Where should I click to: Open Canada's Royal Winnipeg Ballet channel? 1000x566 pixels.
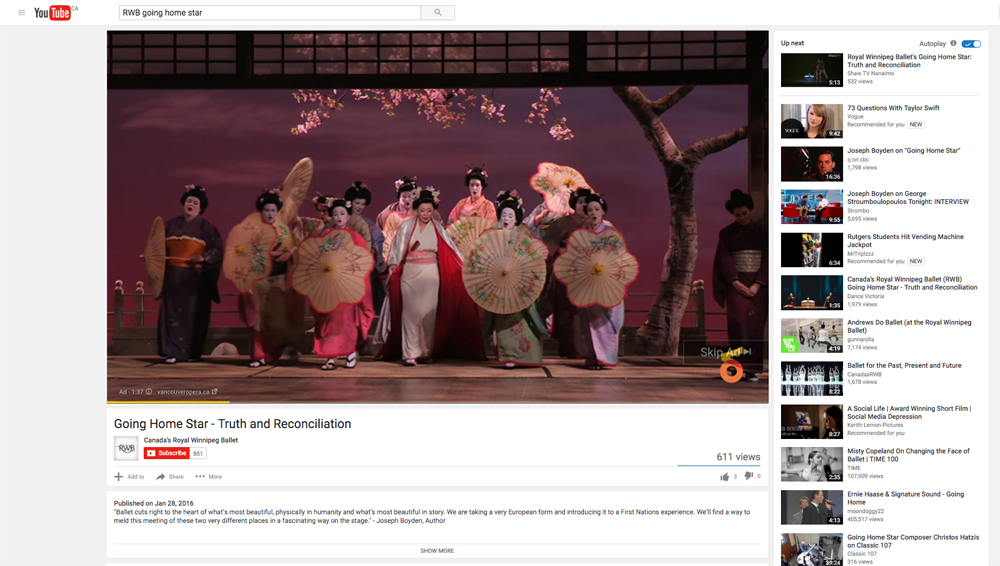pos(191,440)
